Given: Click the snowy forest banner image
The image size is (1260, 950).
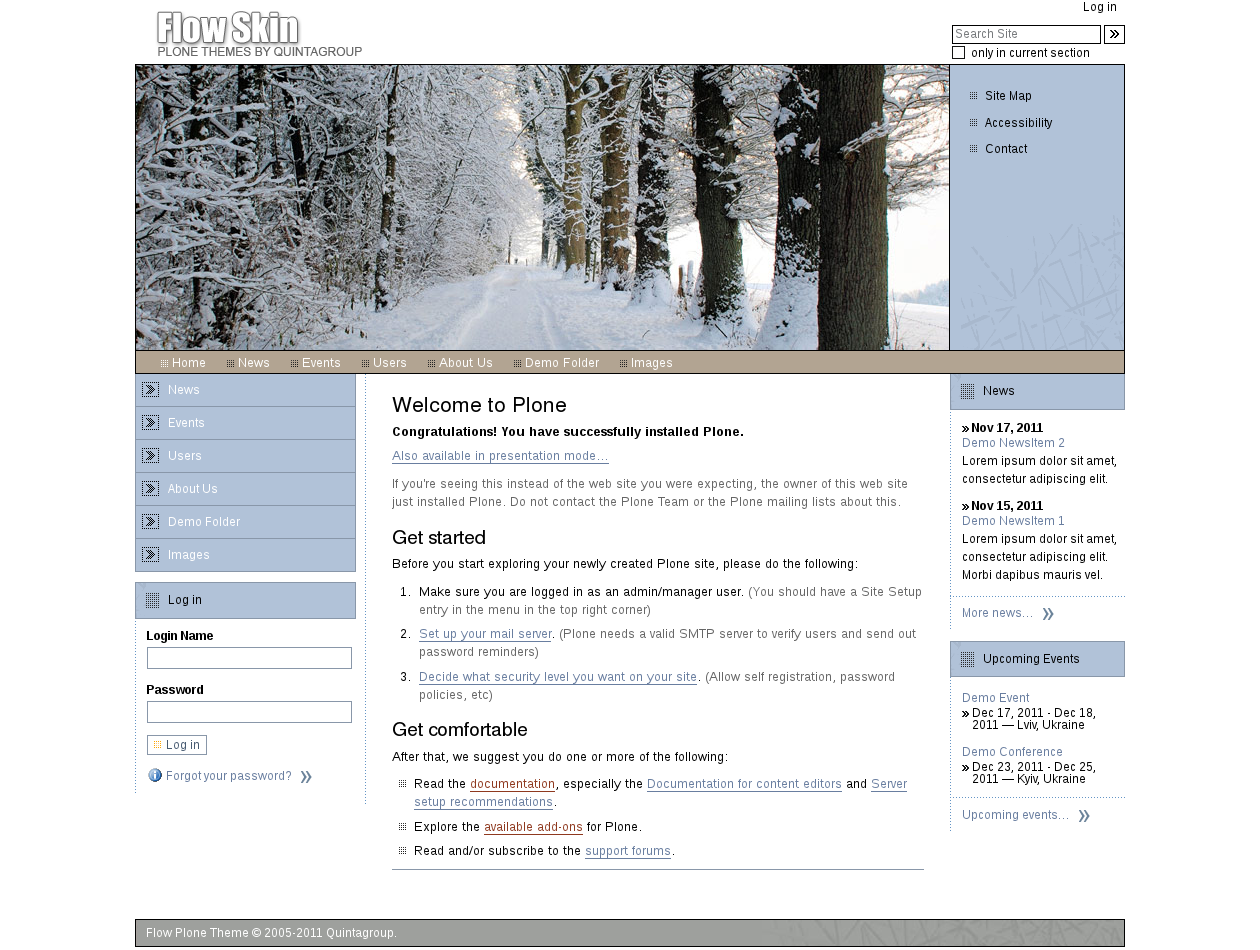Looking at the screenshot, I should (542, 207).
